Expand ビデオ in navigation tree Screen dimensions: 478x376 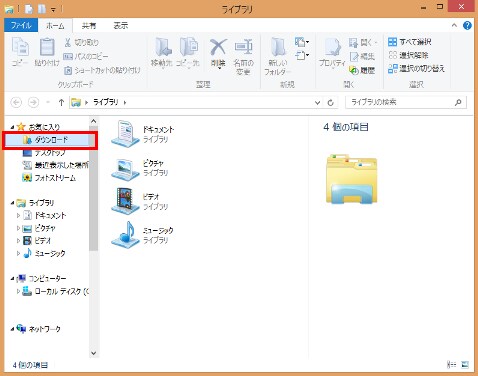(18, 241)
